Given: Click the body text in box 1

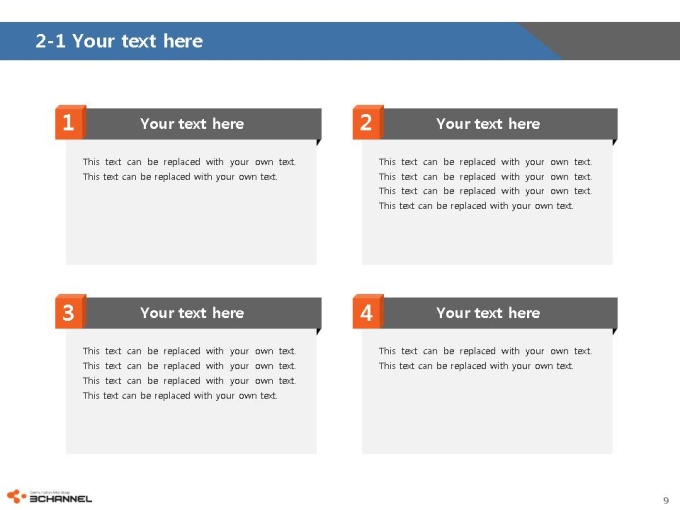Looking at the screenshot, I should [x=189, y=169].
